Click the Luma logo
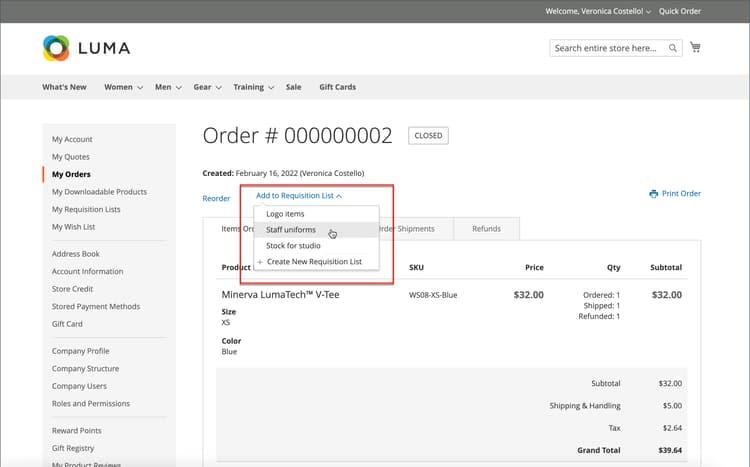Screen dimensions: 750x467 87,48
